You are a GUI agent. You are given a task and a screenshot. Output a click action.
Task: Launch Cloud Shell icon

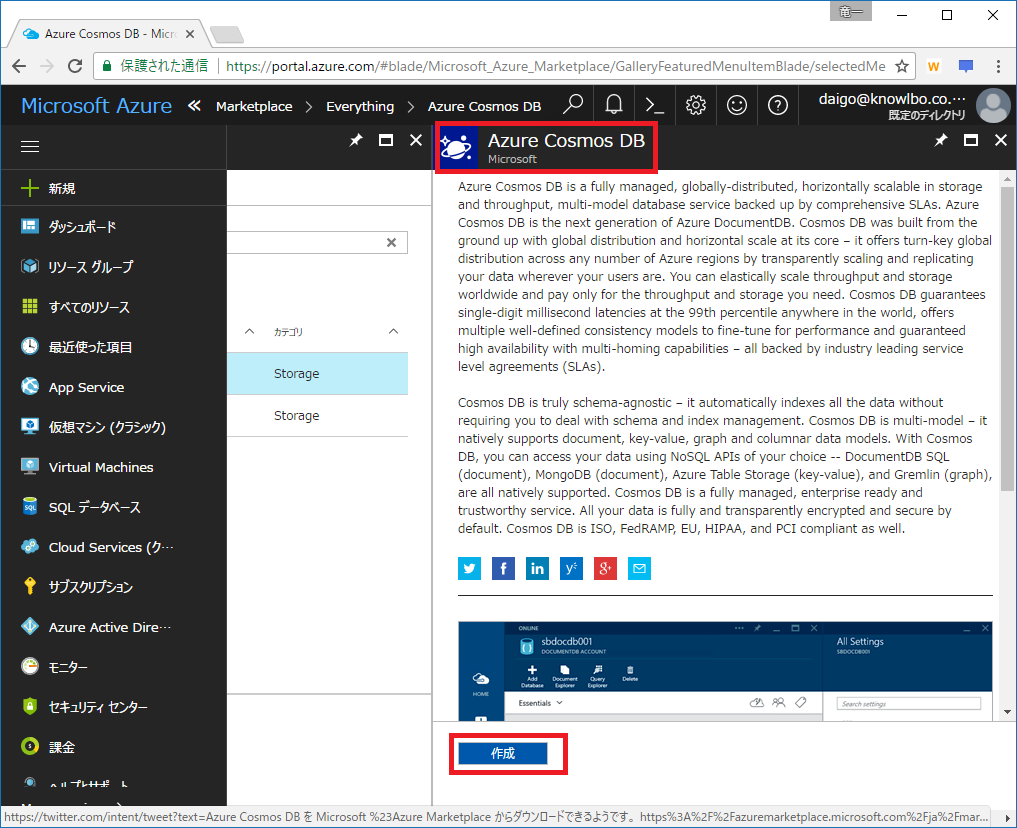click(x=654, y=105)
